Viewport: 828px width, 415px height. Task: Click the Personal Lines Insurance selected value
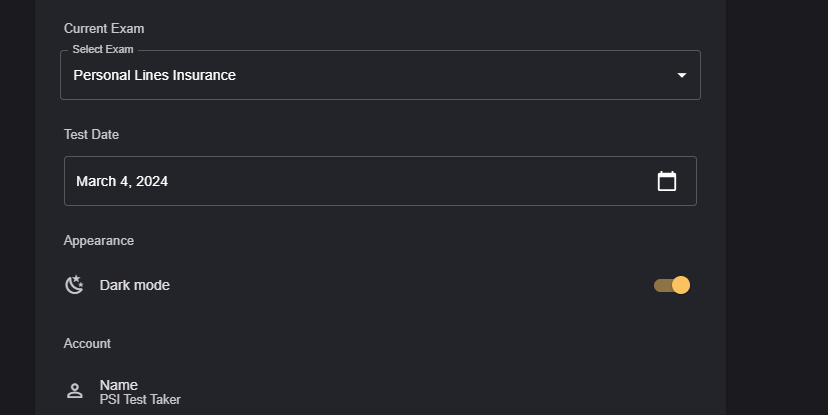point(155,75)
